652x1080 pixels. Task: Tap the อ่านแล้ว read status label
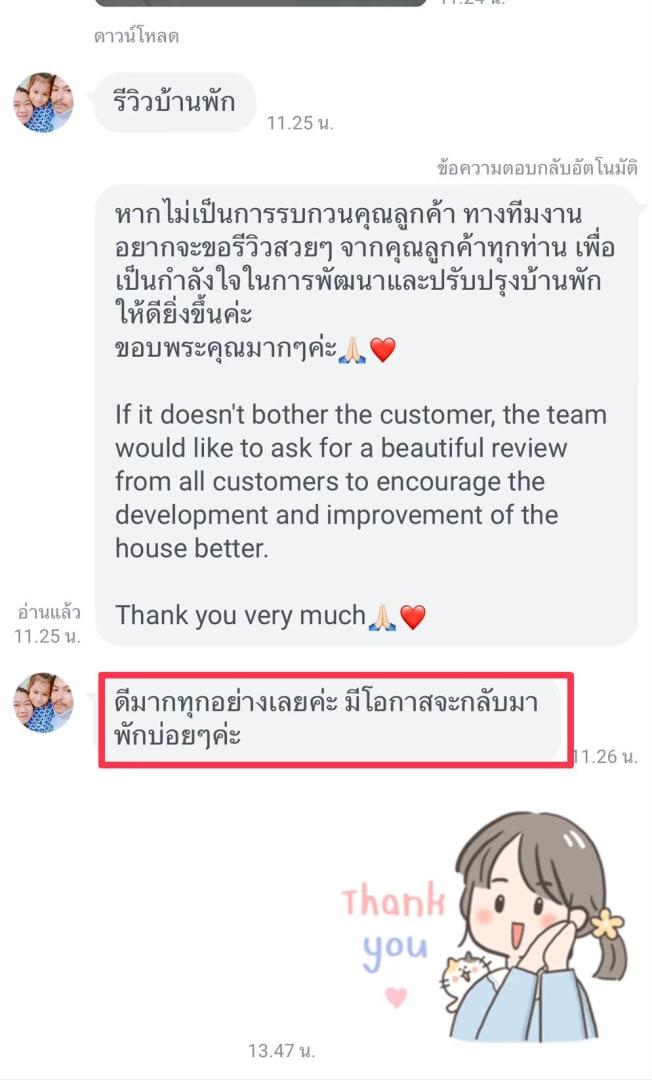point(49,612)
